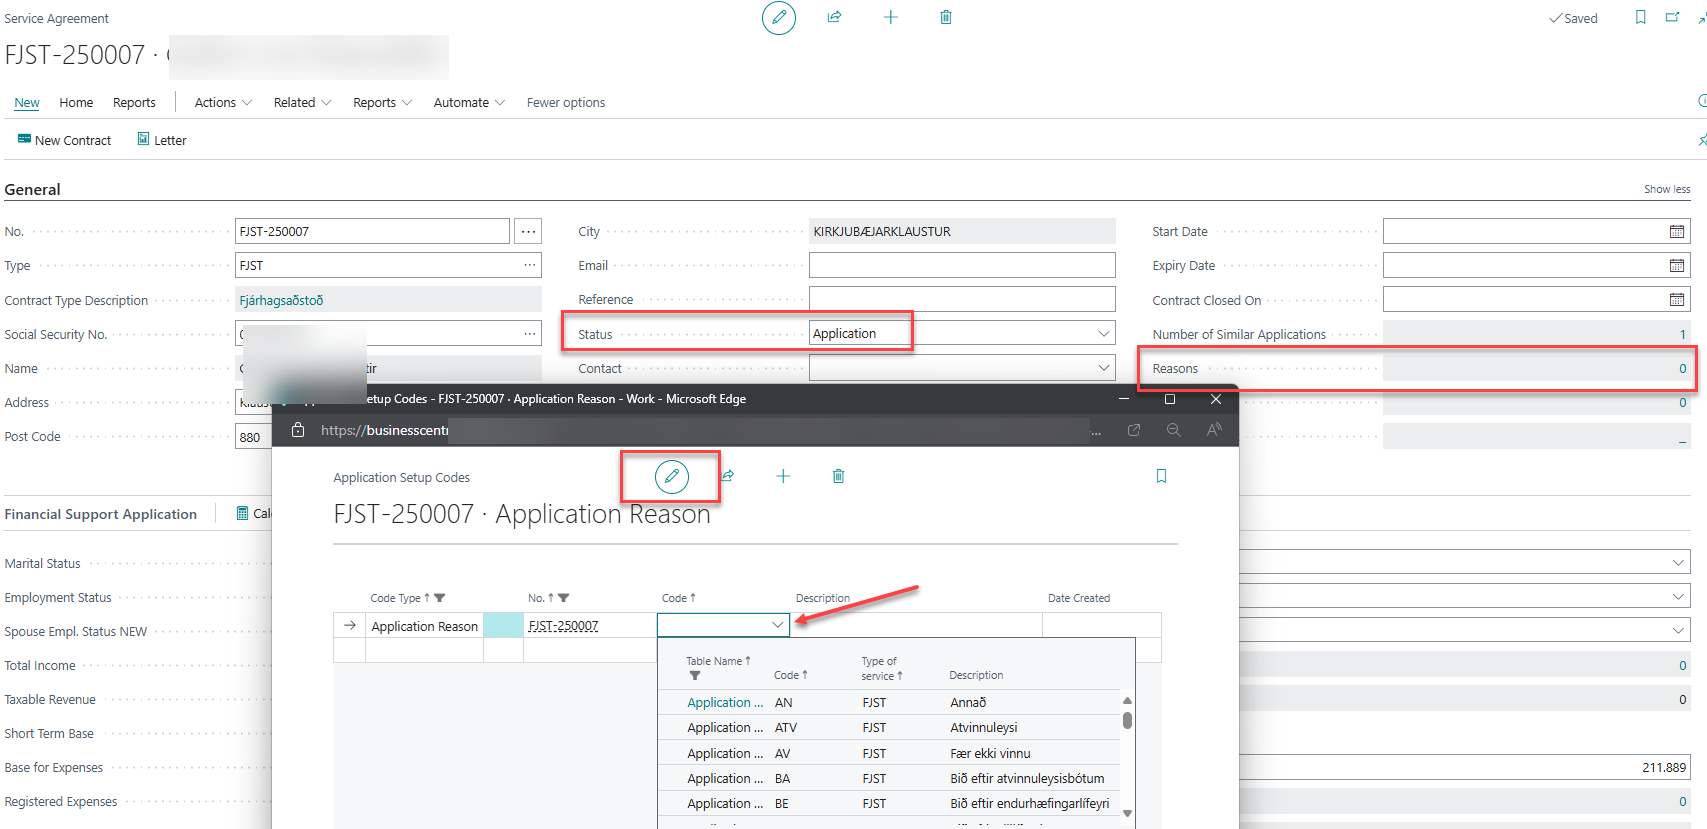Image resolution: width=1707 pixels, height=829 pixels.
Task: Open Start Date calendar picker
Action: [x=1676, y=232]
